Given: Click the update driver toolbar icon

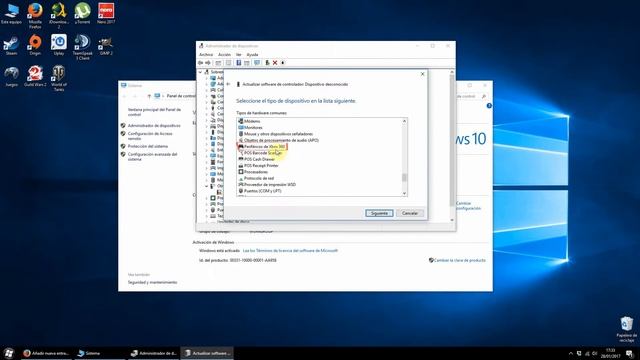Looking at the screenshot, I should point(267,63).
